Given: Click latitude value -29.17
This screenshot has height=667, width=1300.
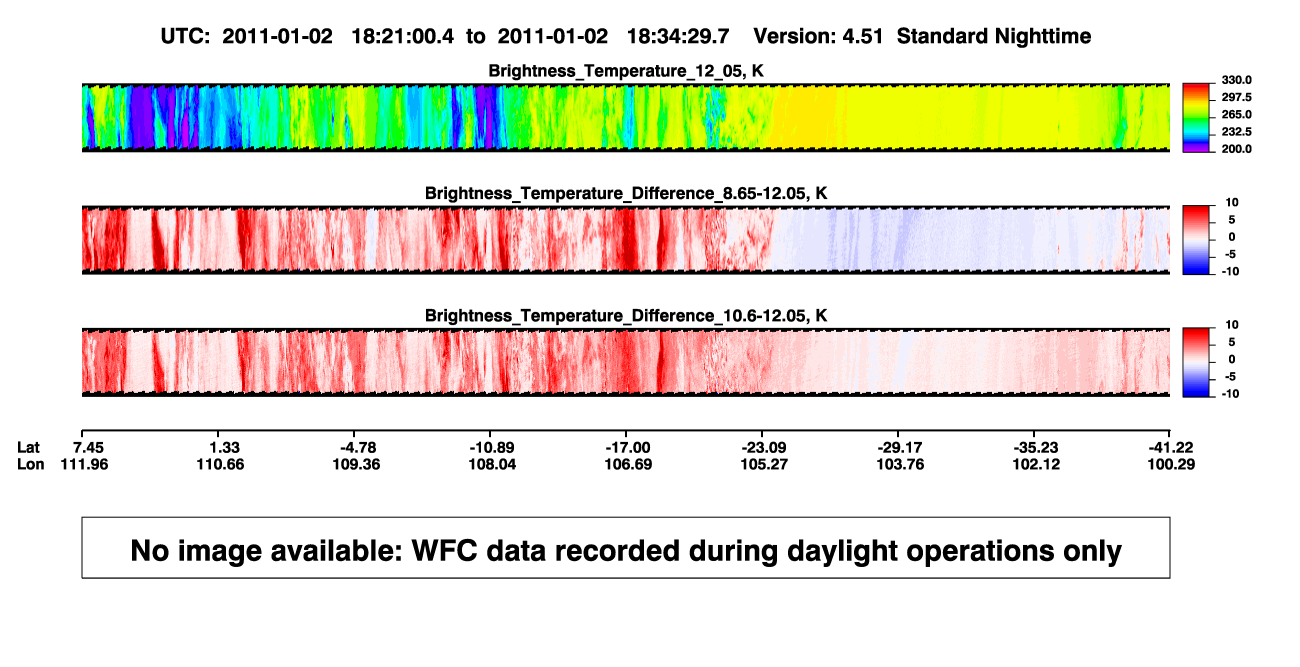Looking at the screenshot, I should point(899,447).
